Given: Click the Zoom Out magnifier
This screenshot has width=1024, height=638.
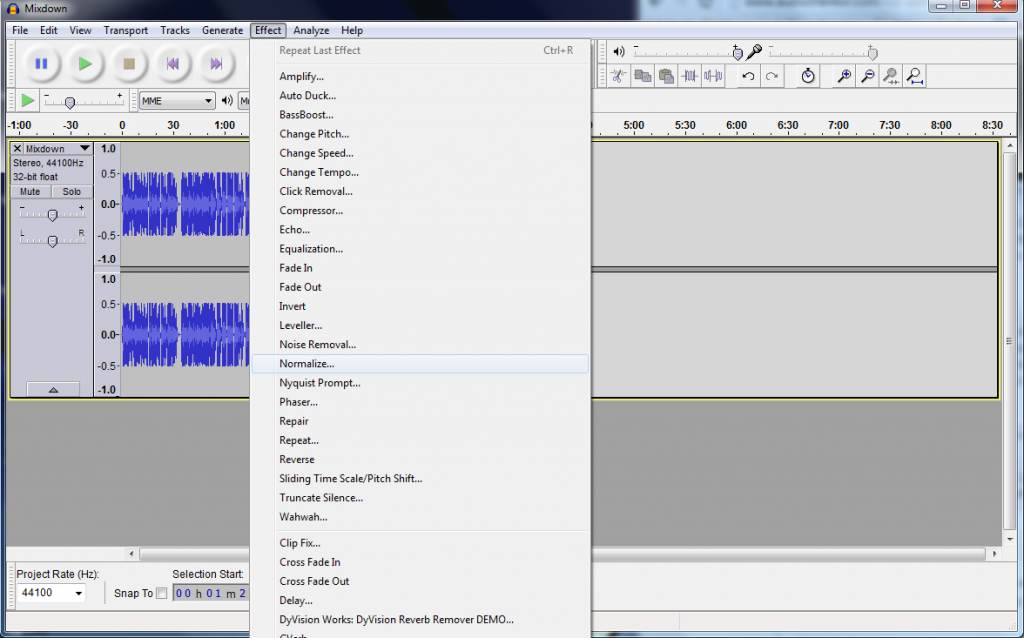Looking at the screenshot, I should [x=868, y=76].
